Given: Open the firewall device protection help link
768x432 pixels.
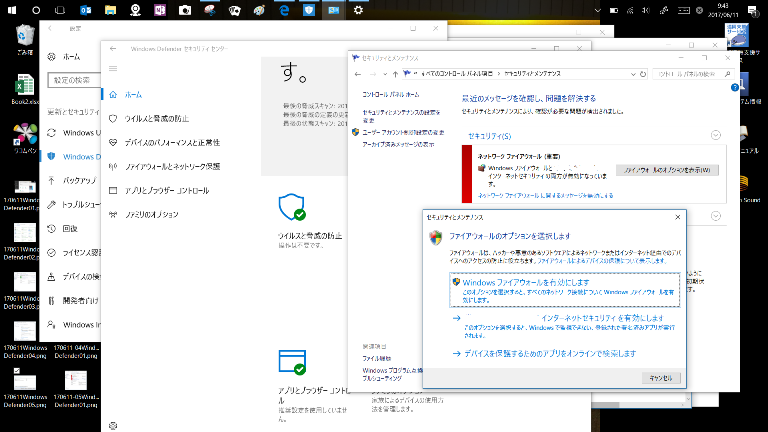Looking at the screenshot, I should click(x=602, y=261).
